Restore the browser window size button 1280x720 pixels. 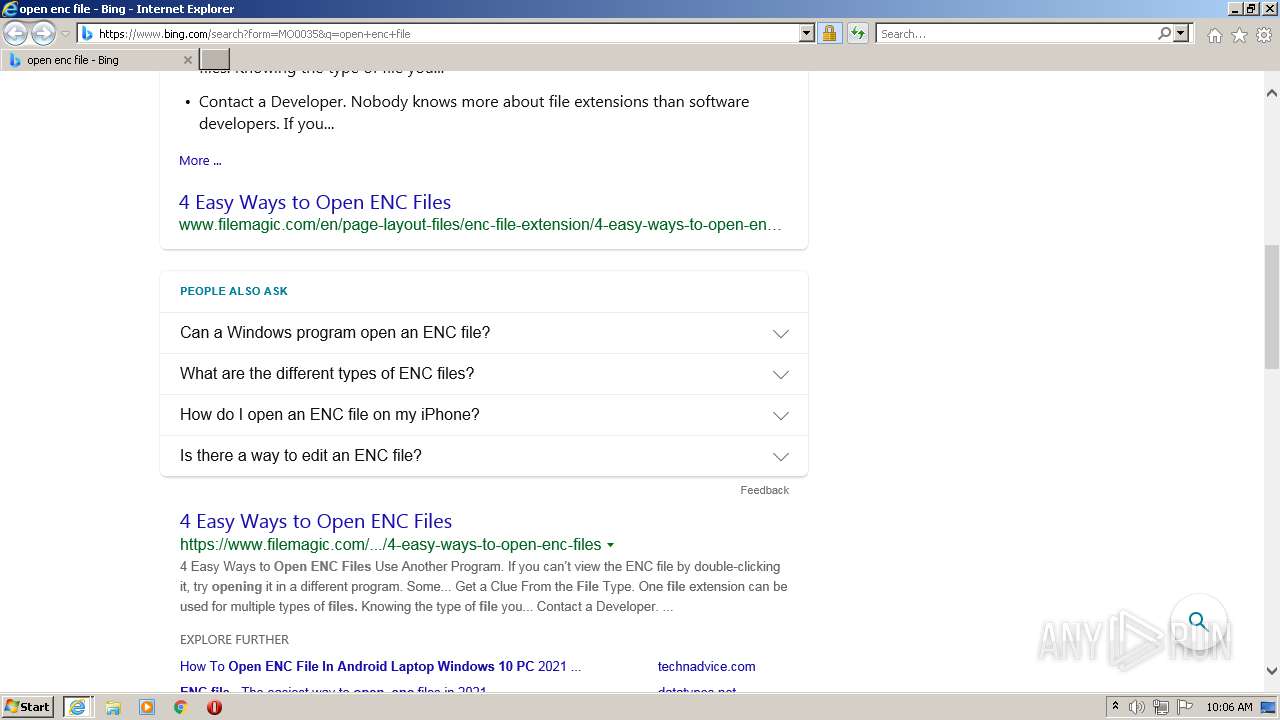(x=1251, y=9)
